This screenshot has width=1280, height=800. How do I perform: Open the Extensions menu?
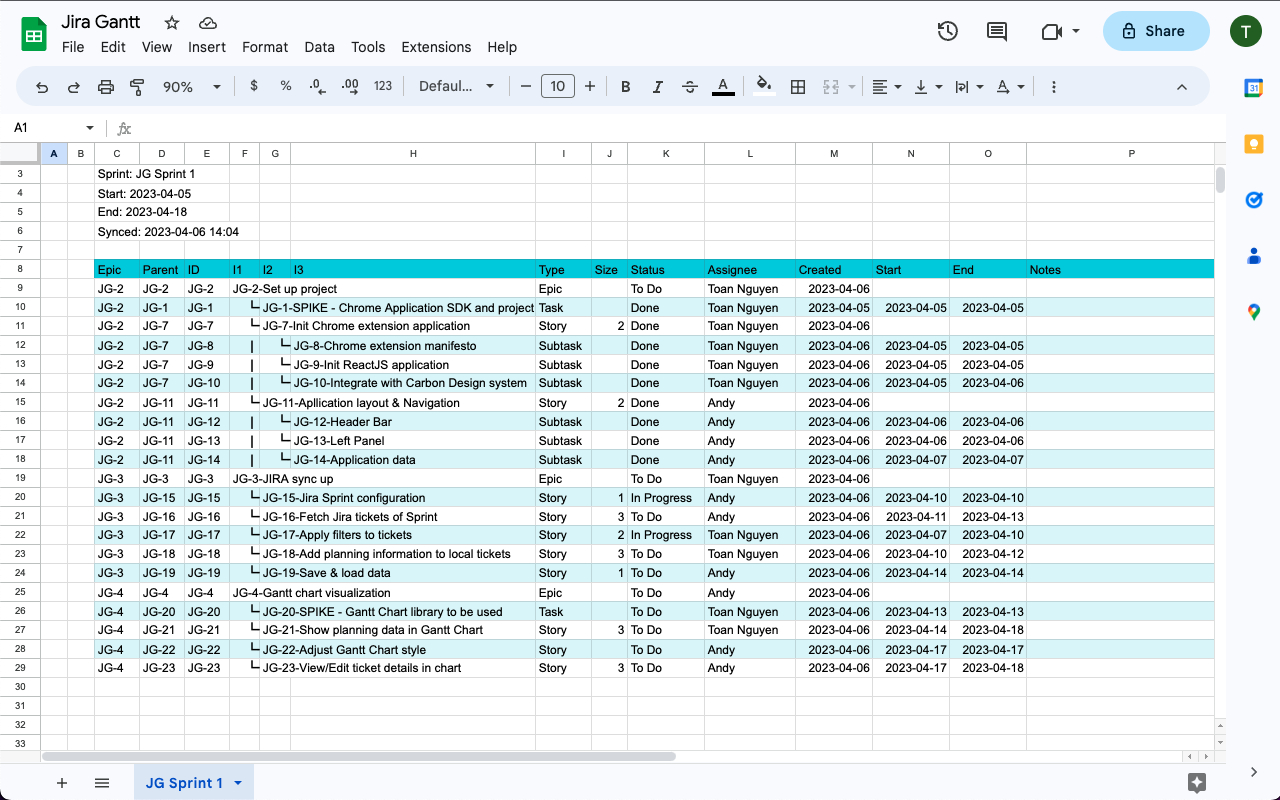(436, 47)
